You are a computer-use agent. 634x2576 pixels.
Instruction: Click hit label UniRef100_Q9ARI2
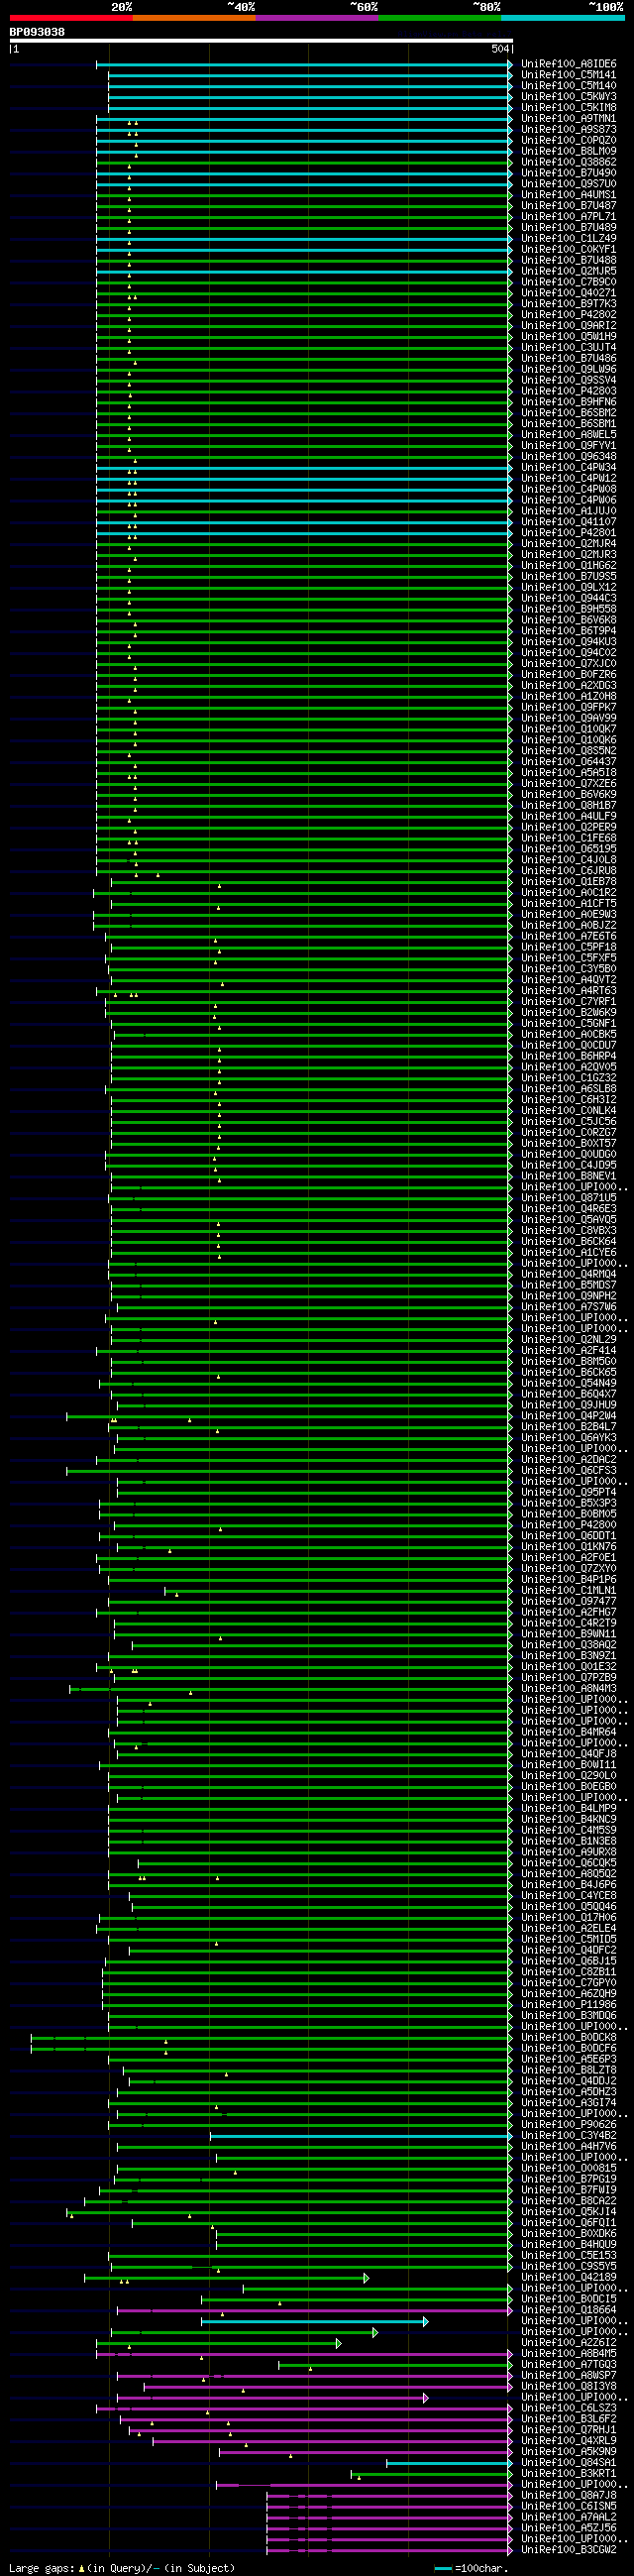(569, 326)
